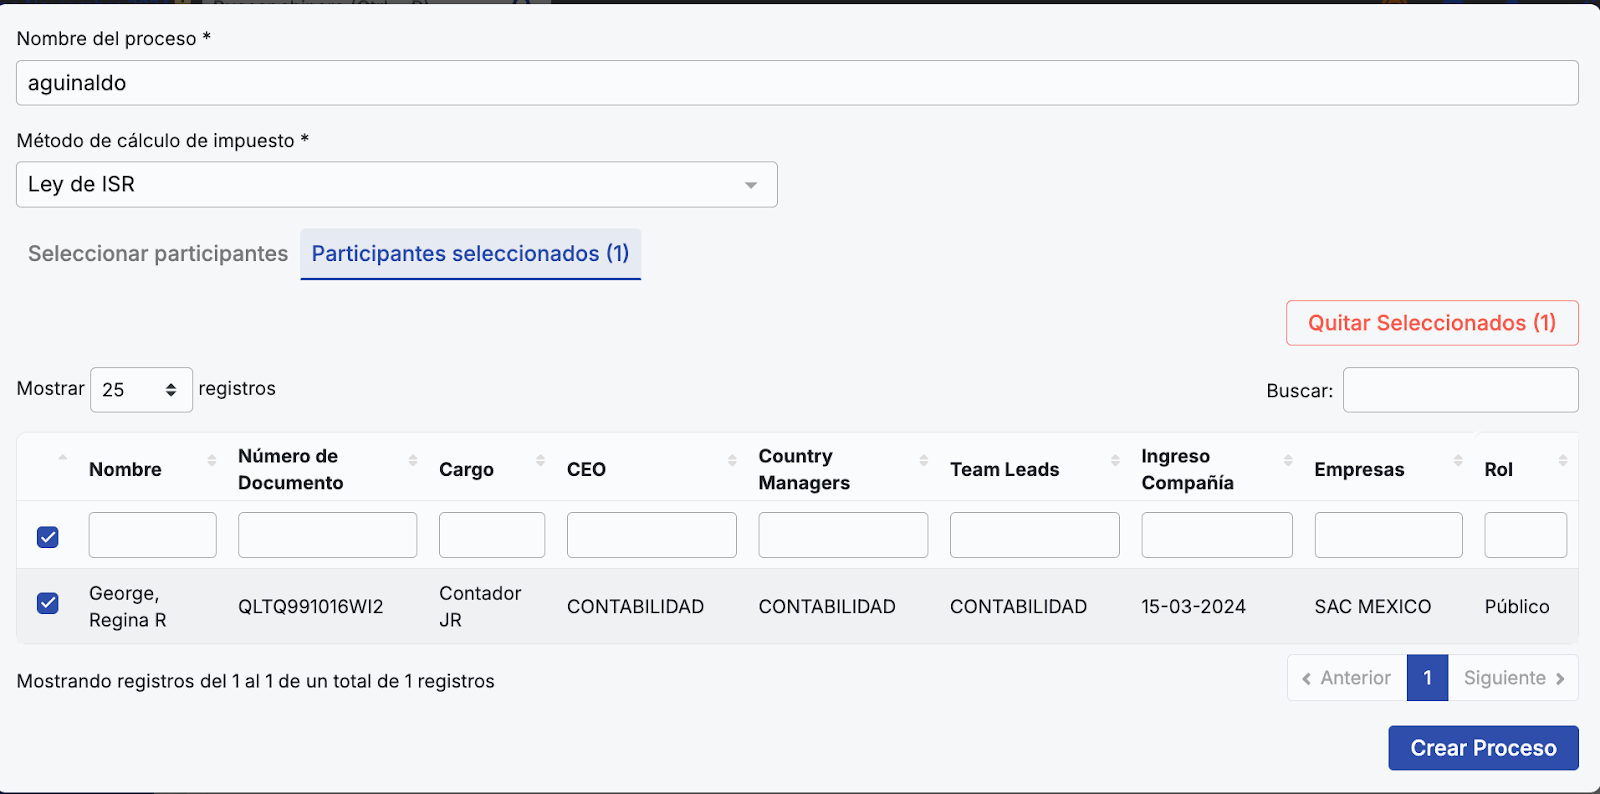This screenshot has height=794, width=1600.
Task: Sort Empresas column with arrow icon
Action: (x=1458, y=460)
